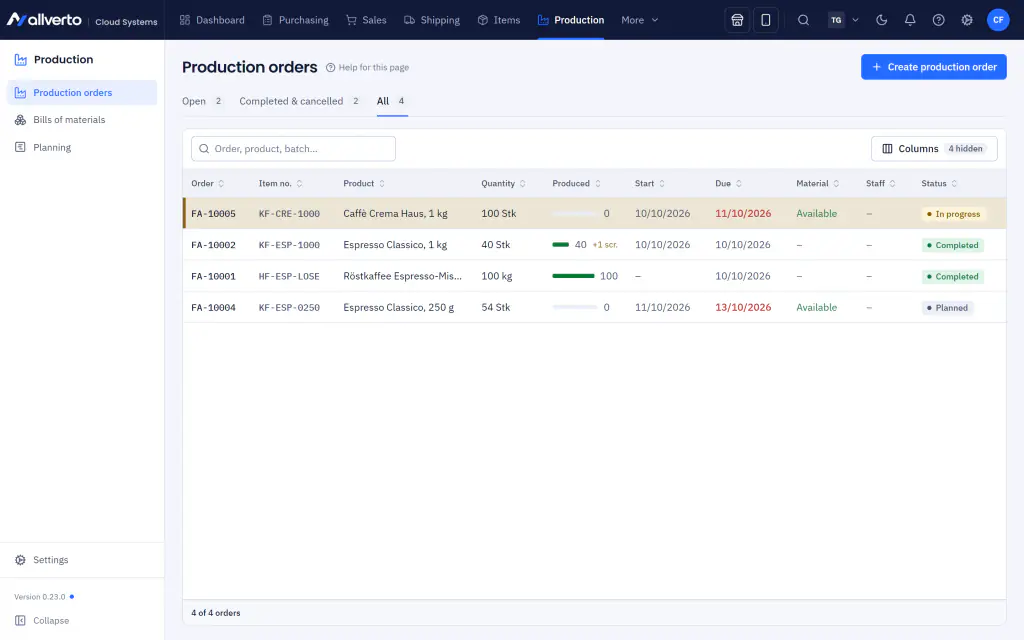Expand the More navigation menu
Screen dimensions: 1024x640
[x=639, y=20]
